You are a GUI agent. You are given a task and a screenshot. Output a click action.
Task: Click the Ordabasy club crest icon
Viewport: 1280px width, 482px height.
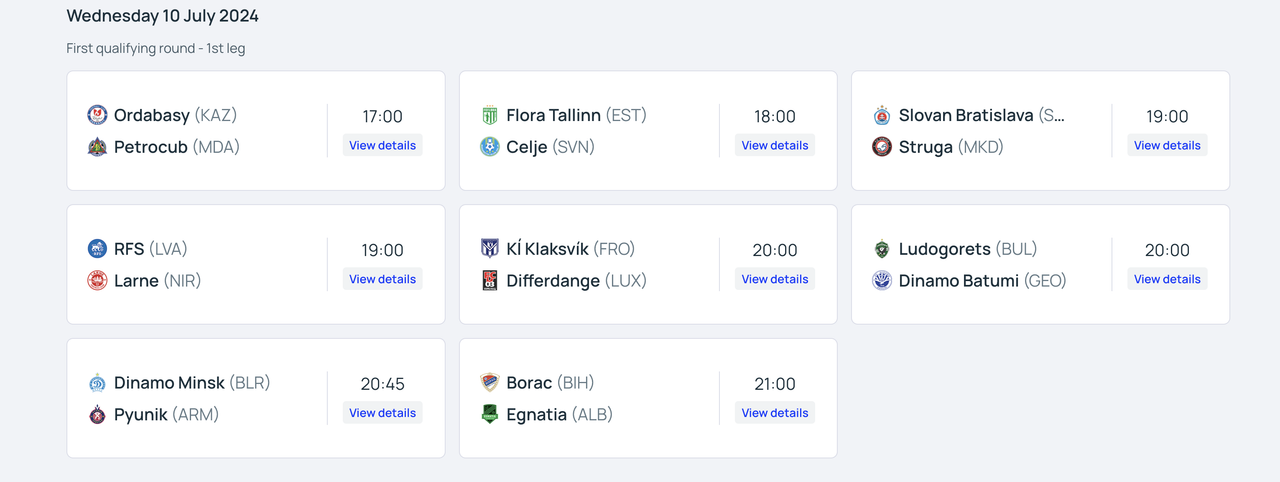(x=97, y=115)
